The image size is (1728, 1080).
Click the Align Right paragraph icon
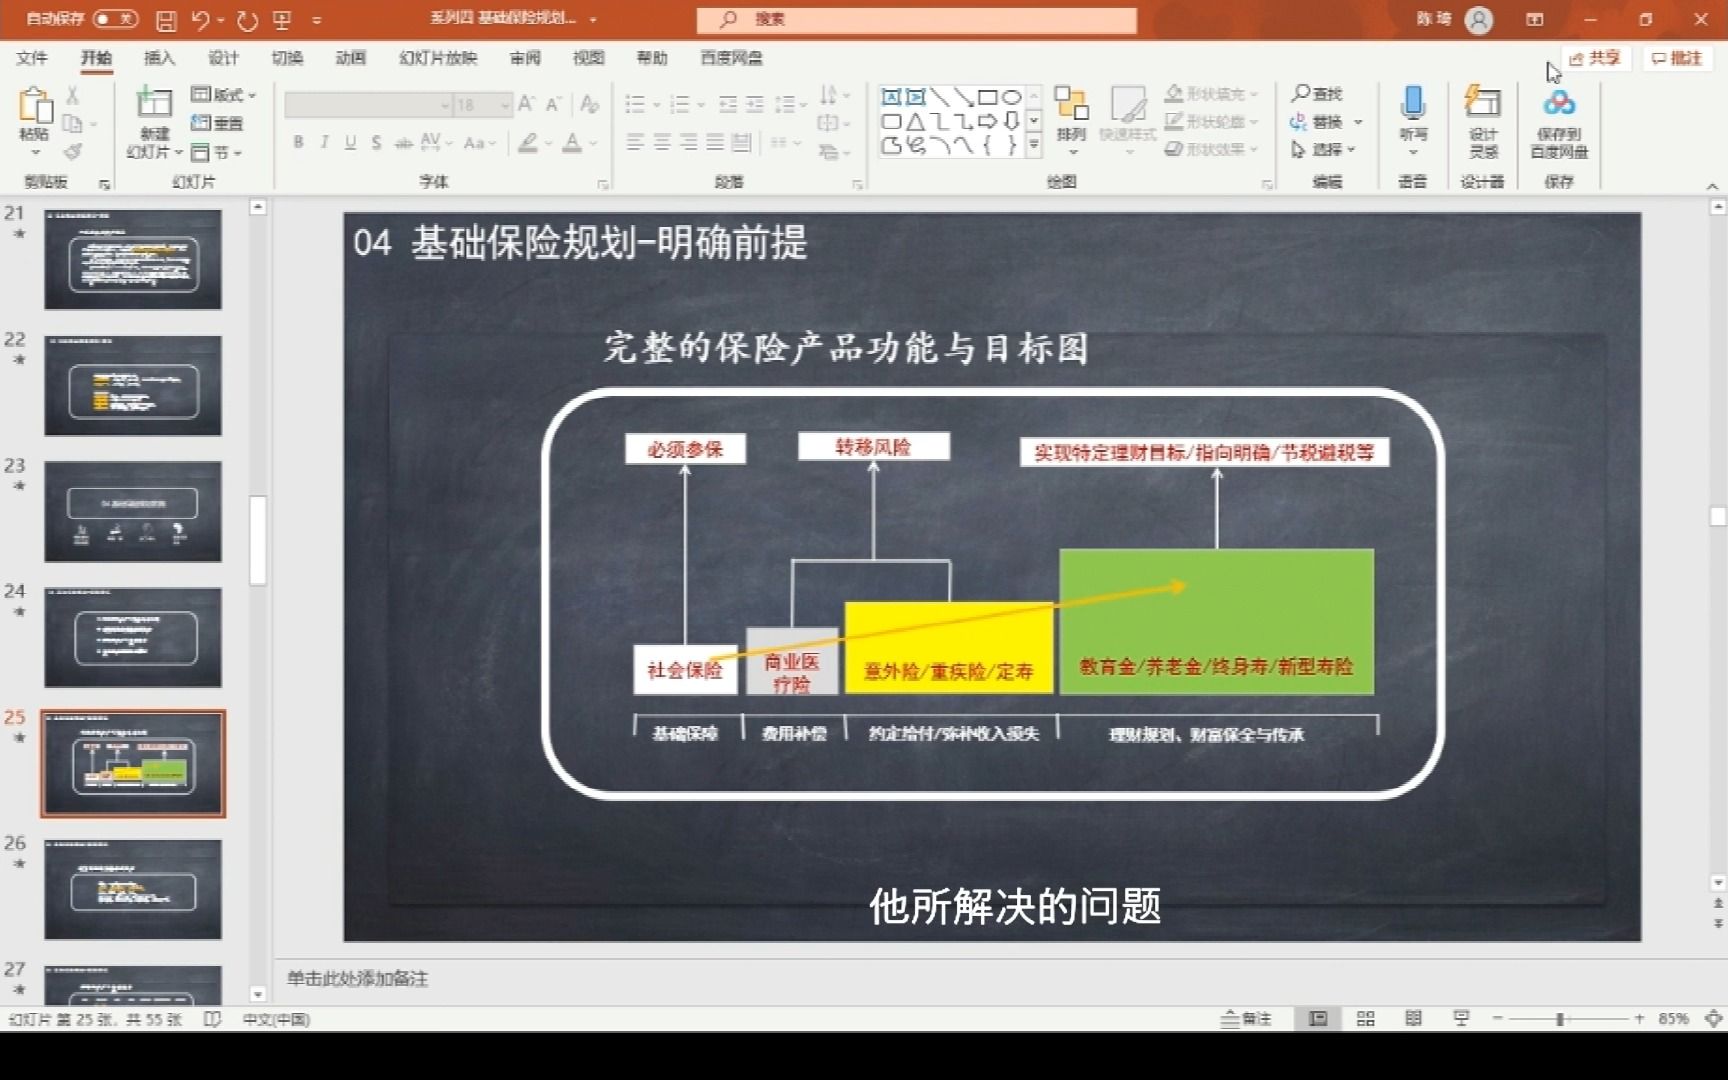tap(688, 143)
